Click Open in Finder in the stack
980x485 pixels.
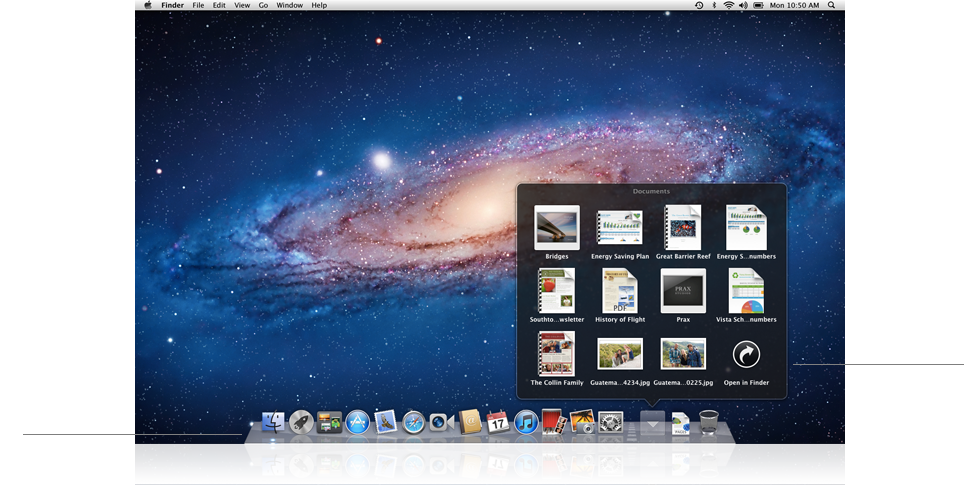(x=746, y=355)
